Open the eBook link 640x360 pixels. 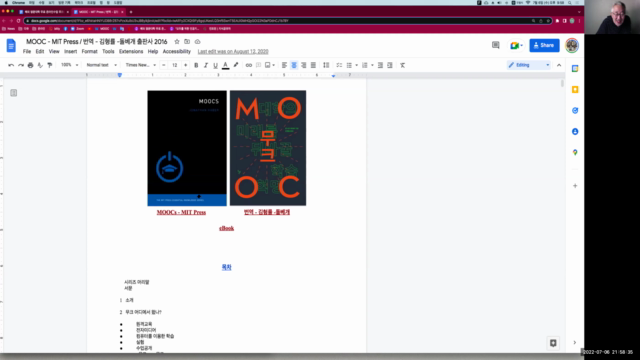tap(227, 228)
